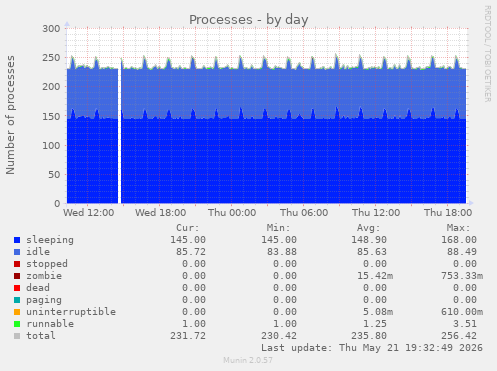Image resolution: width=497 pixels, height=371 pixels.
Task: Click the zombie legend color swatch
Action: click(17, 276)
